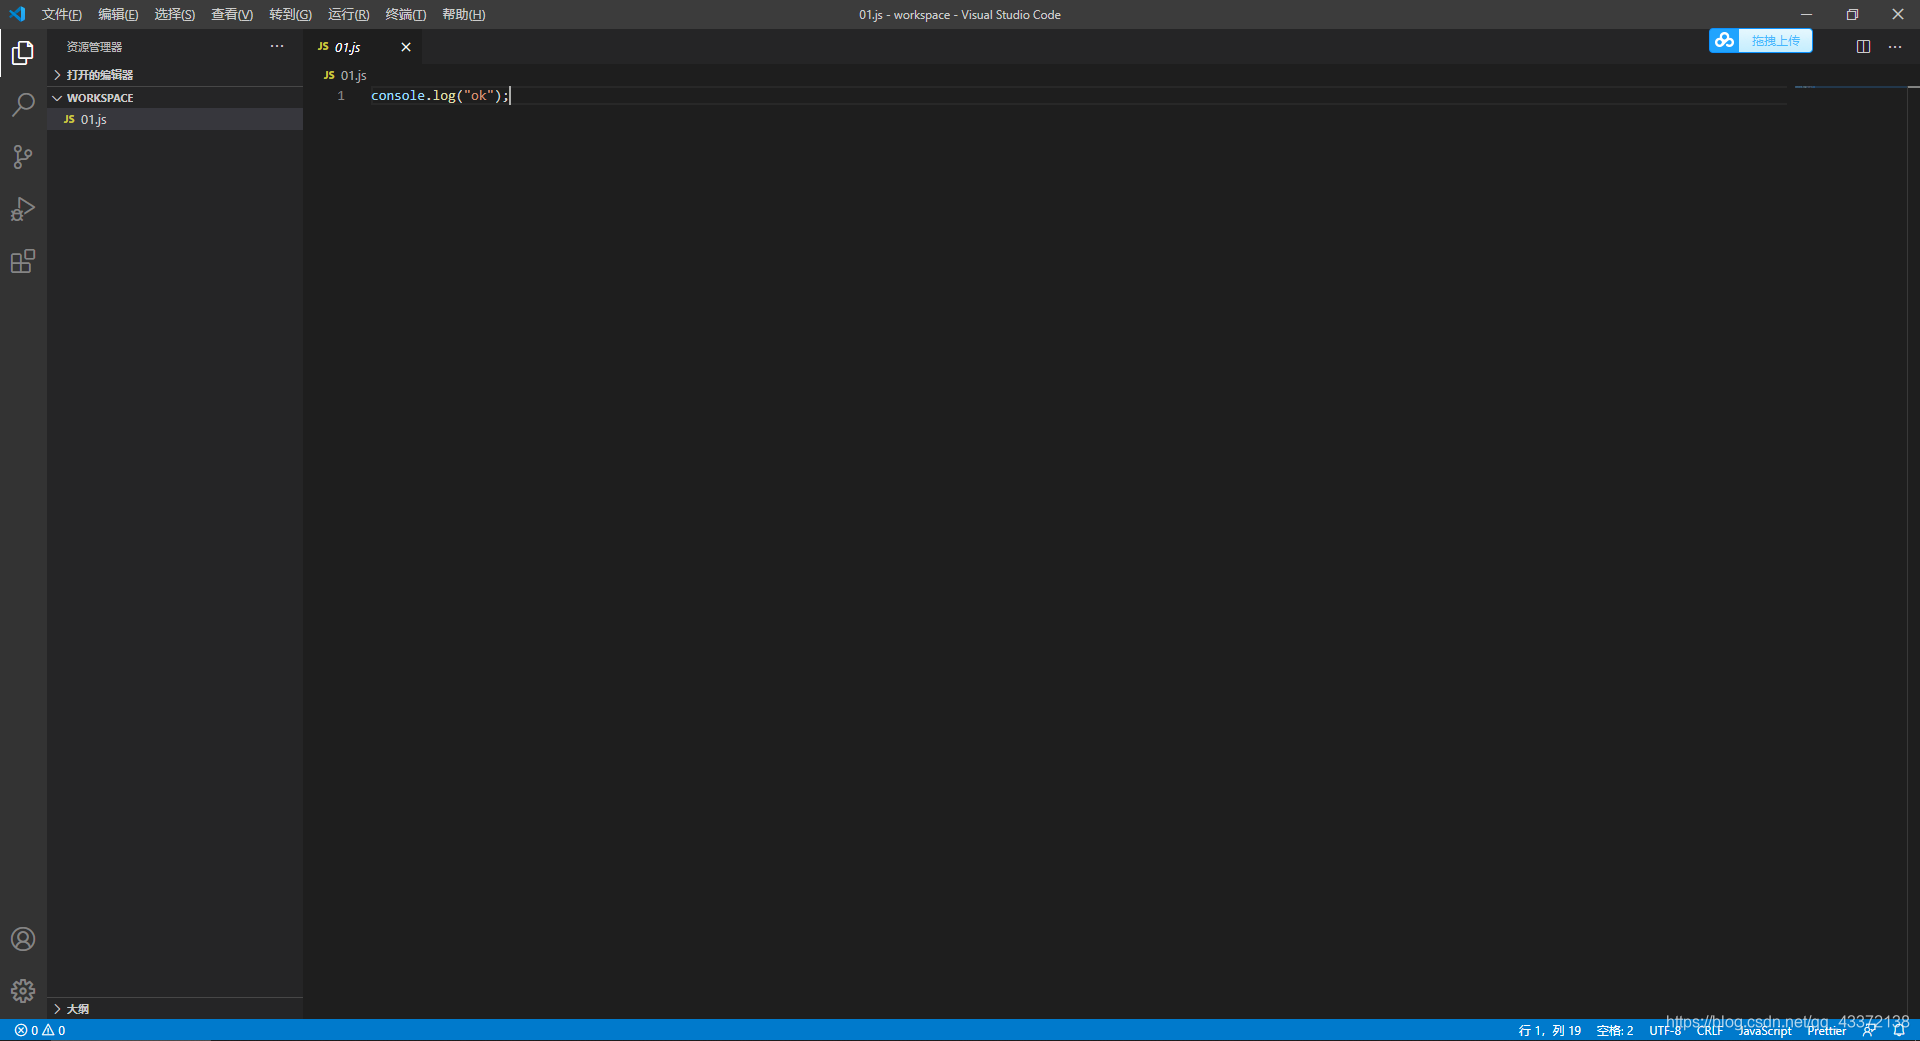Expand the 大纲 outline section

pos(175,1009)
